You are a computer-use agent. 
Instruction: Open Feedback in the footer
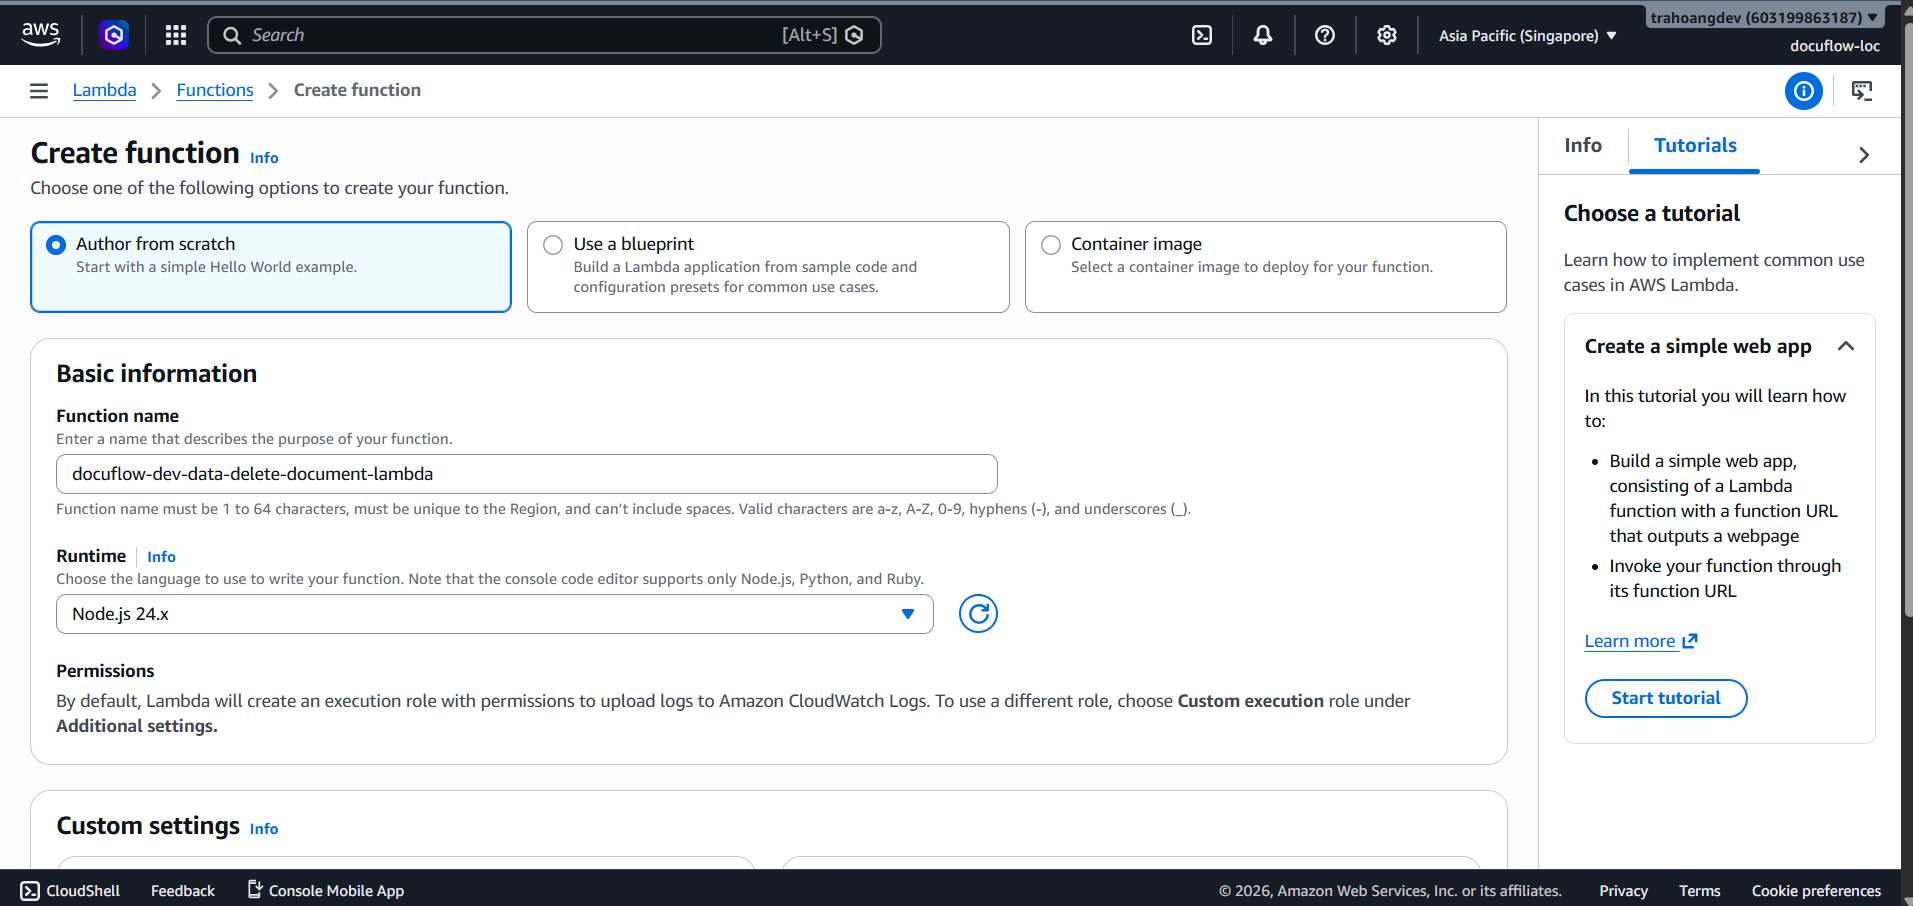pyautogui.click(x=183, y=891)
